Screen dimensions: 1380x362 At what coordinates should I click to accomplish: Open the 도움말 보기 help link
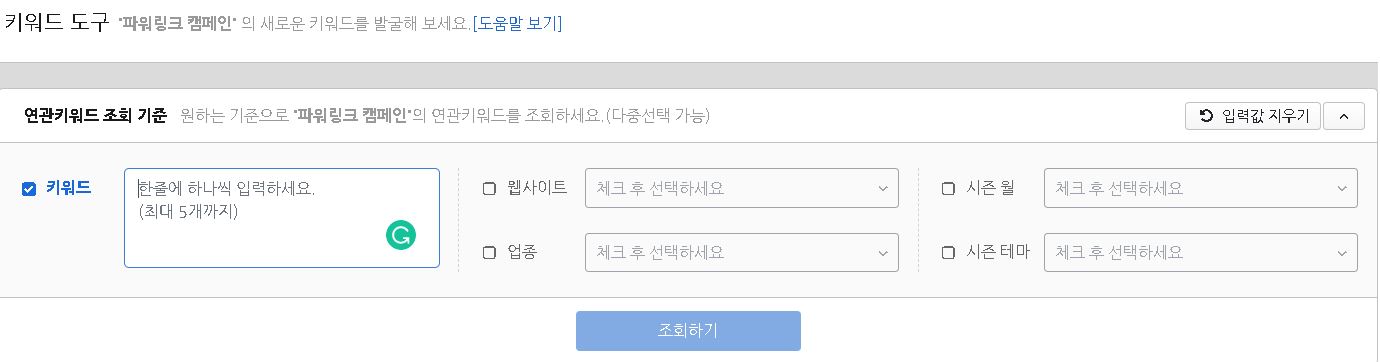click(517, 23)
